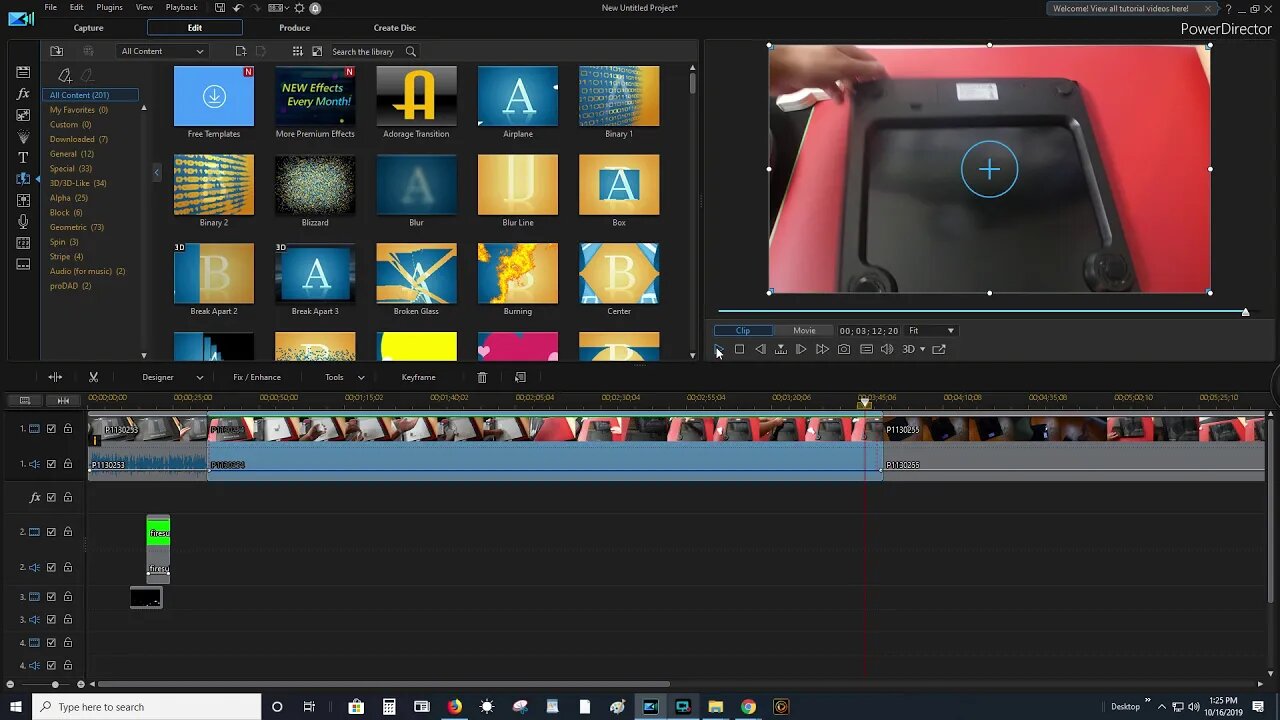Click the preview quality/display options icon
The height and width of the screenshot is (720, 1280).
866,349
